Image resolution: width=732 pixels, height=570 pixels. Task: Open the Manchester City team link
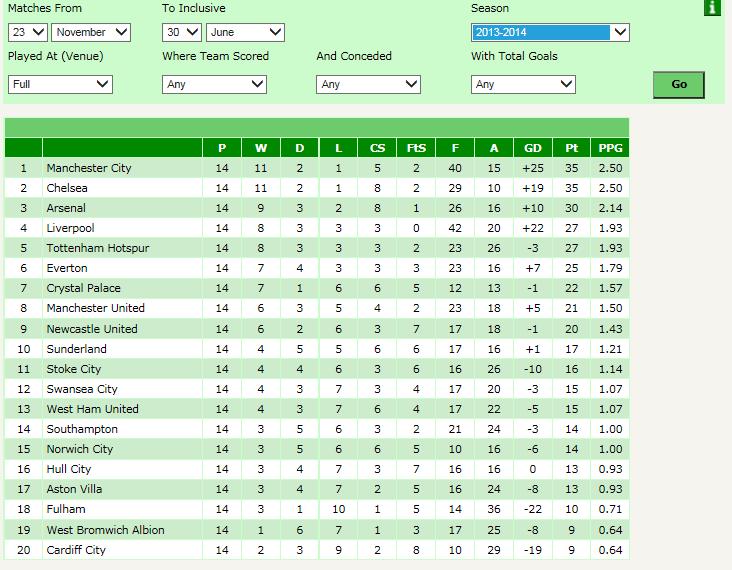(x=89, y=168)
